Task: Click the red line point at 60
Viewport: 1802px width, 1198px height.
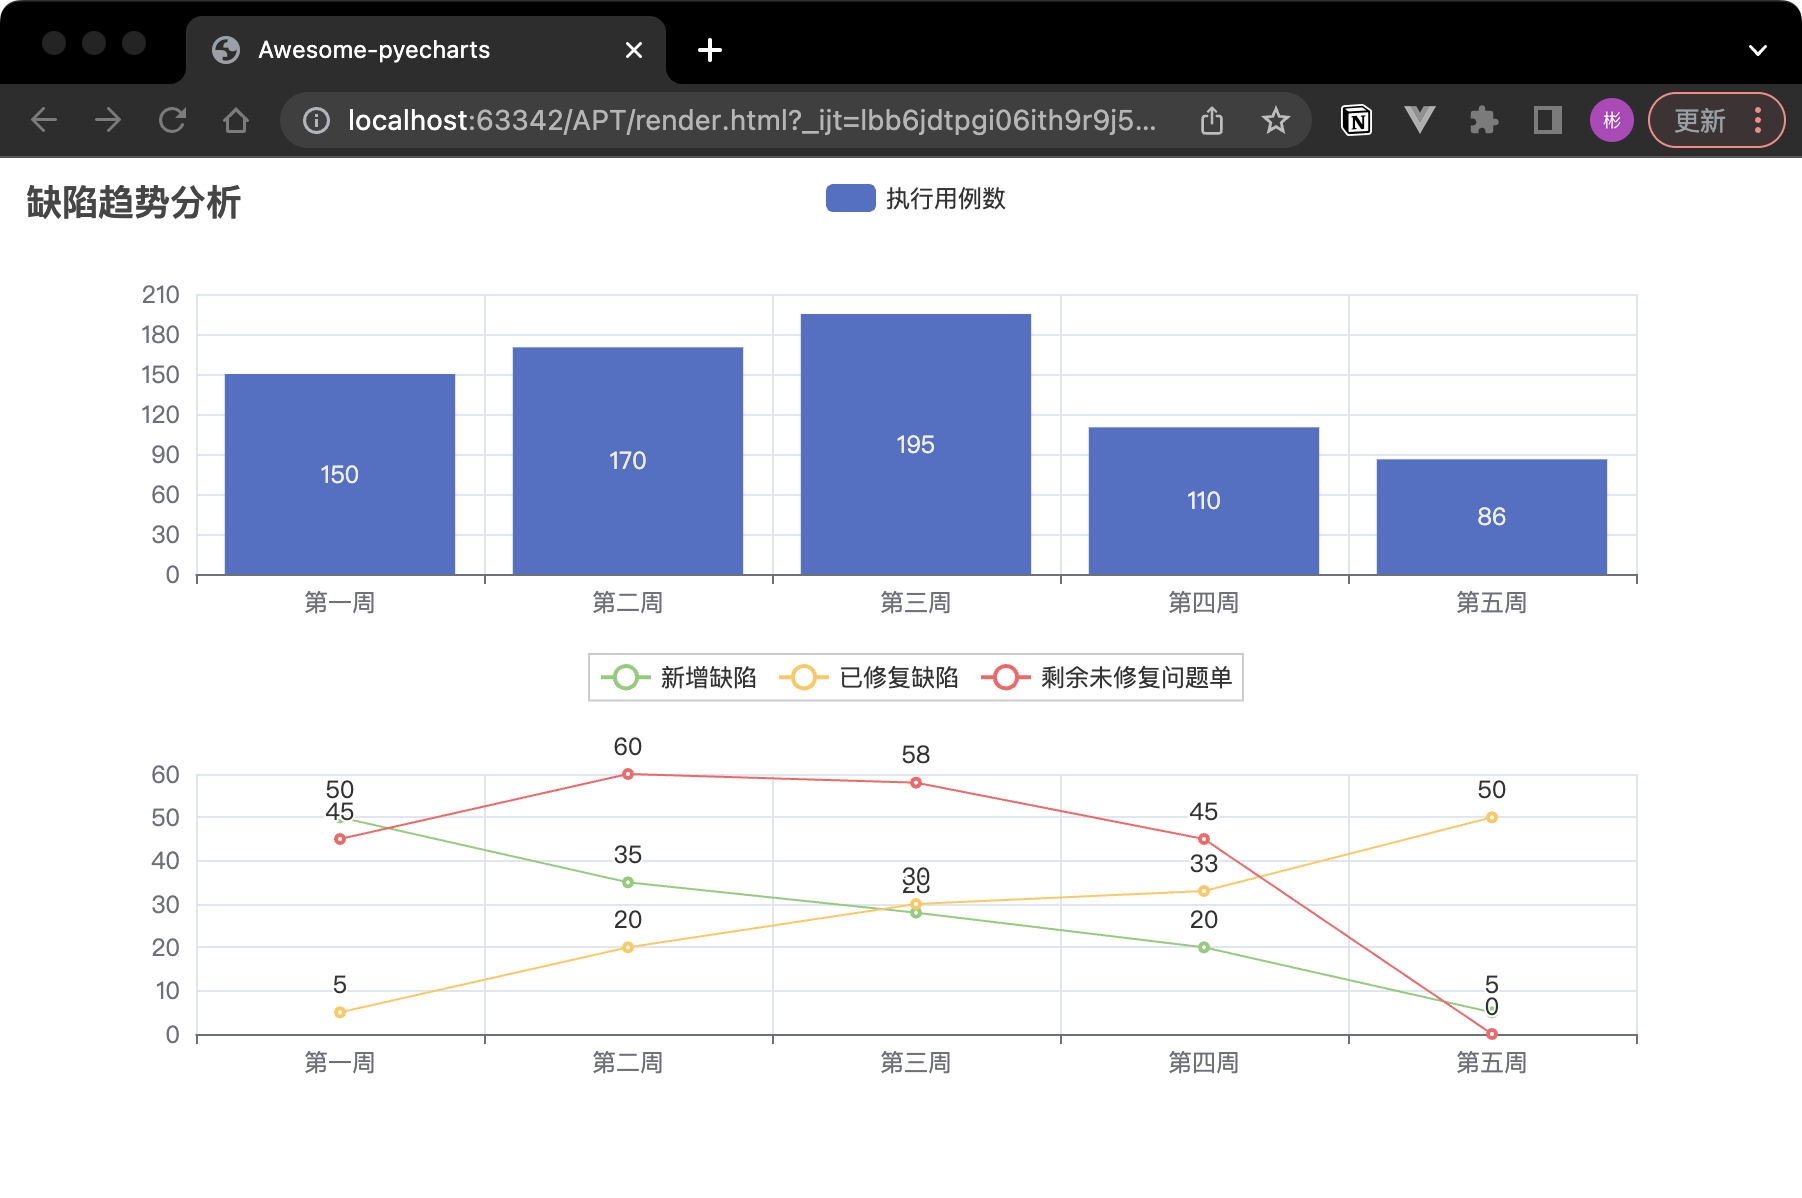Action: point(628,774)
